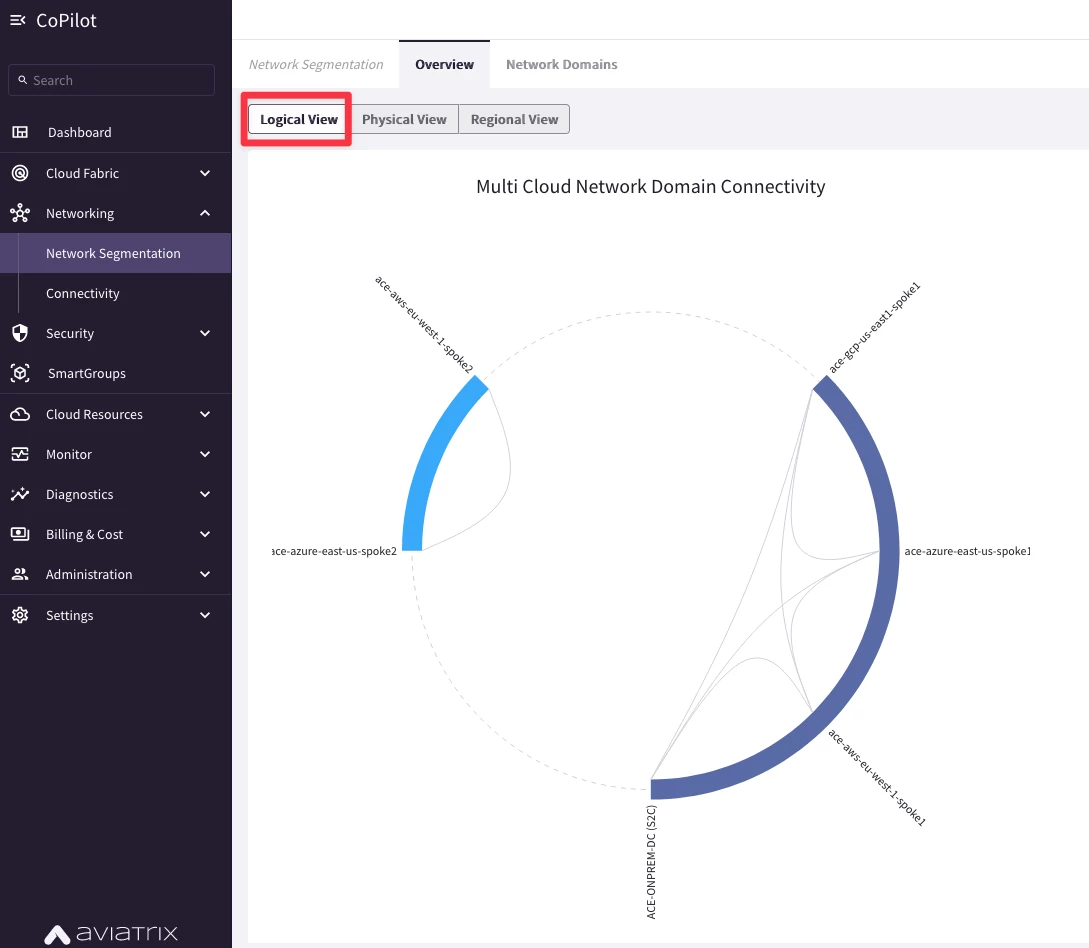
Task: Click the Cloud Fabric target icon
Action: 20,173
